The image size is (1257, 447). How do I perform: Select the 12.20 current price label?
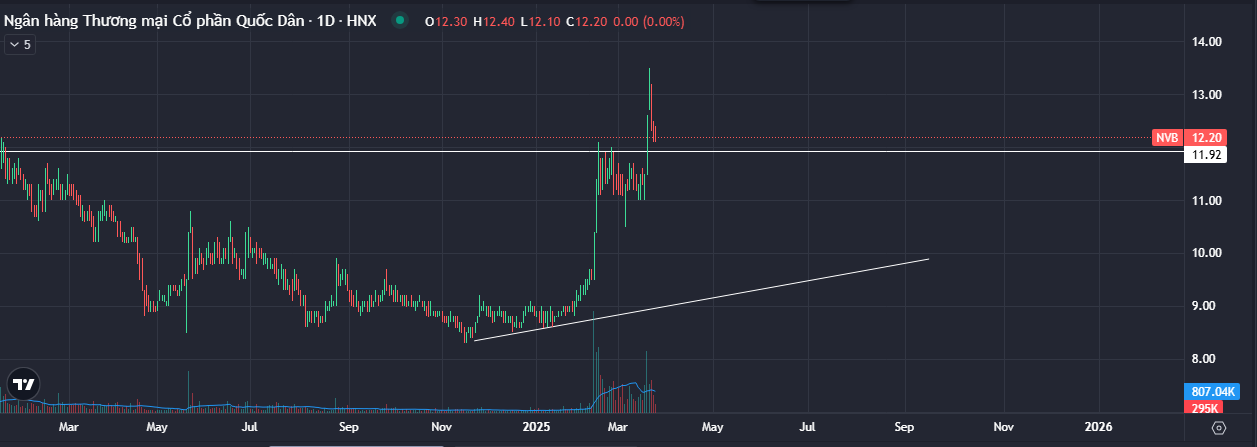tap(1204, 137)
